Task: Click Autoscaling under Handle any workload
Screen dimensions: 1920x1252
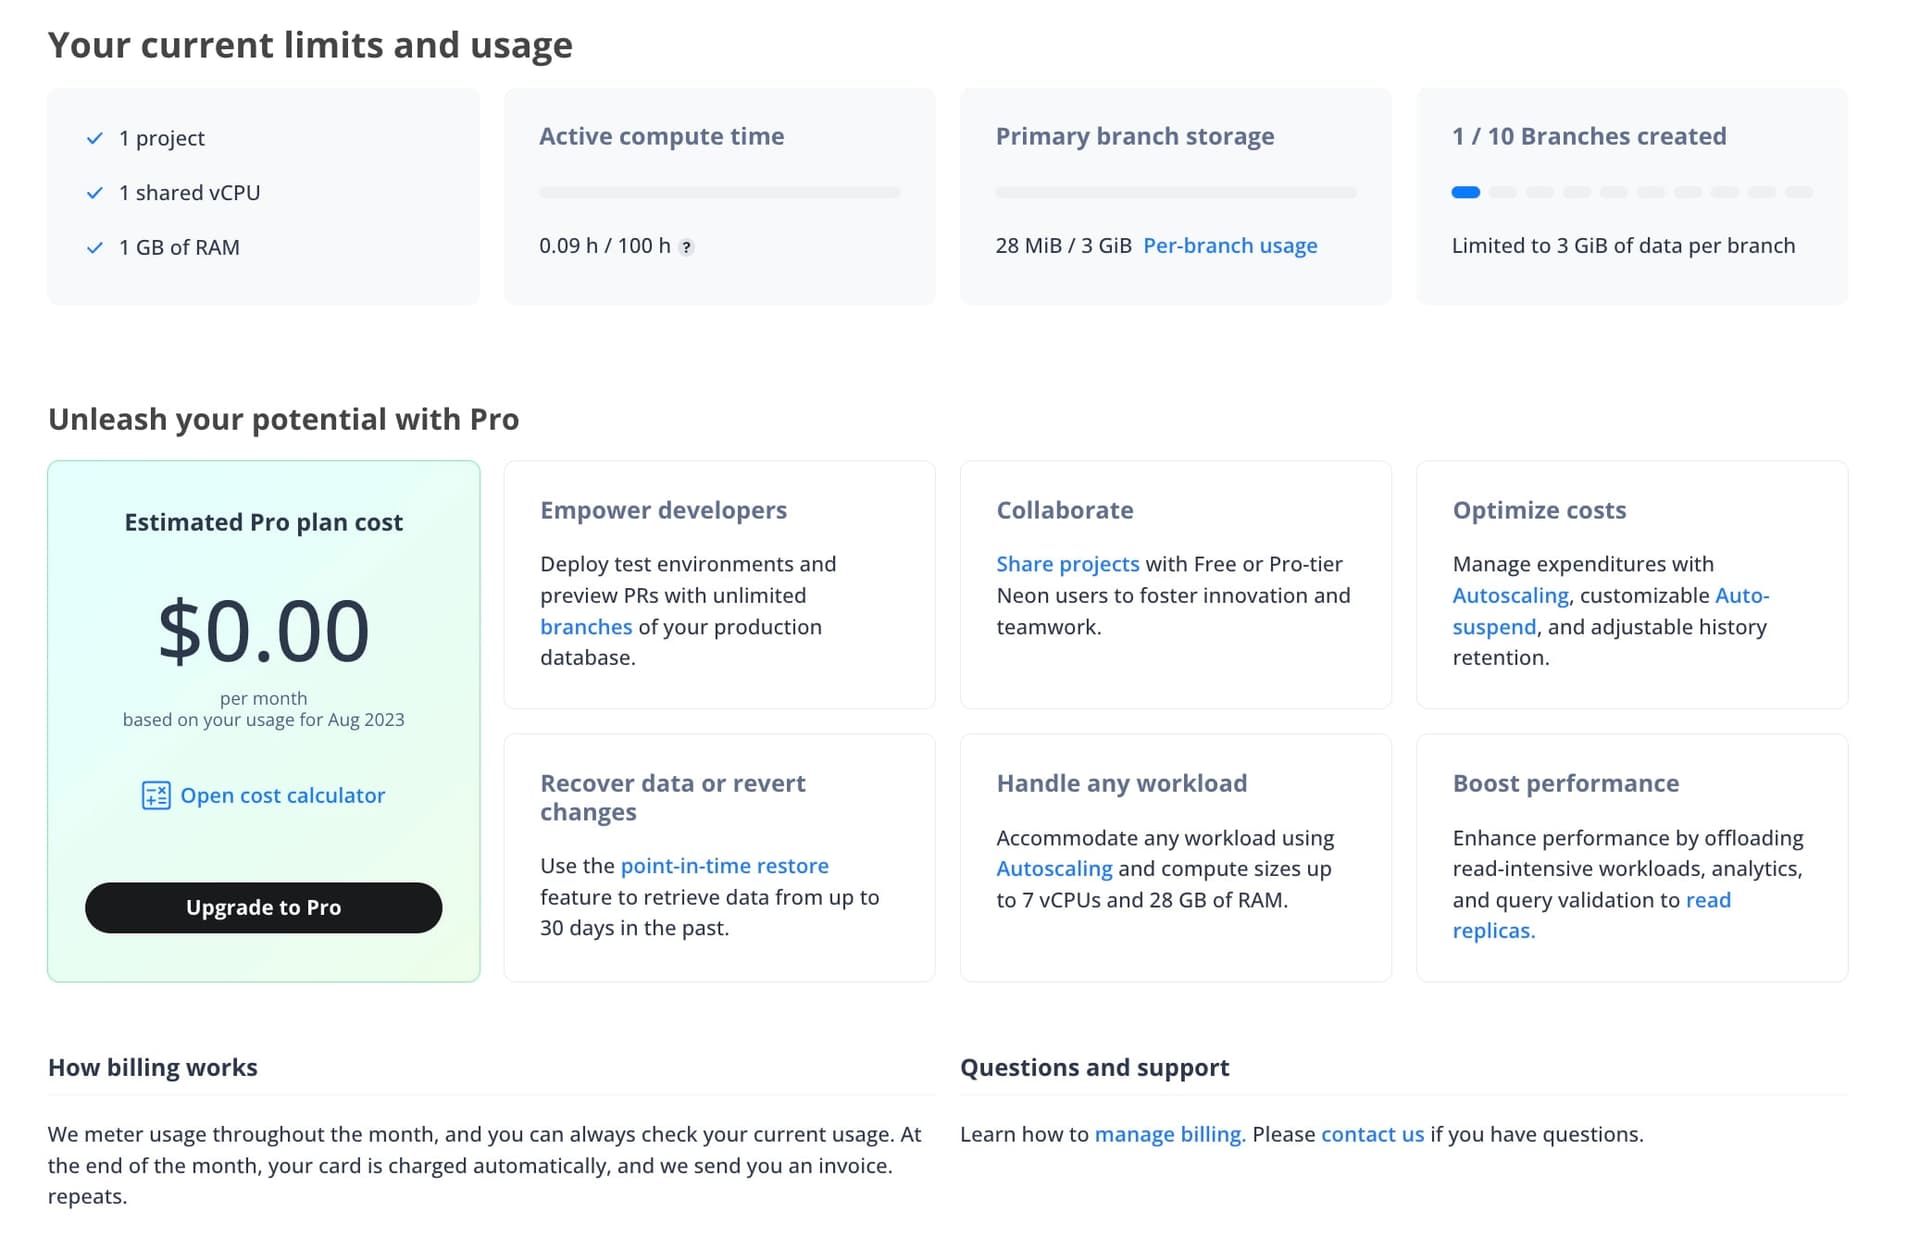Action: point(1054,868)
